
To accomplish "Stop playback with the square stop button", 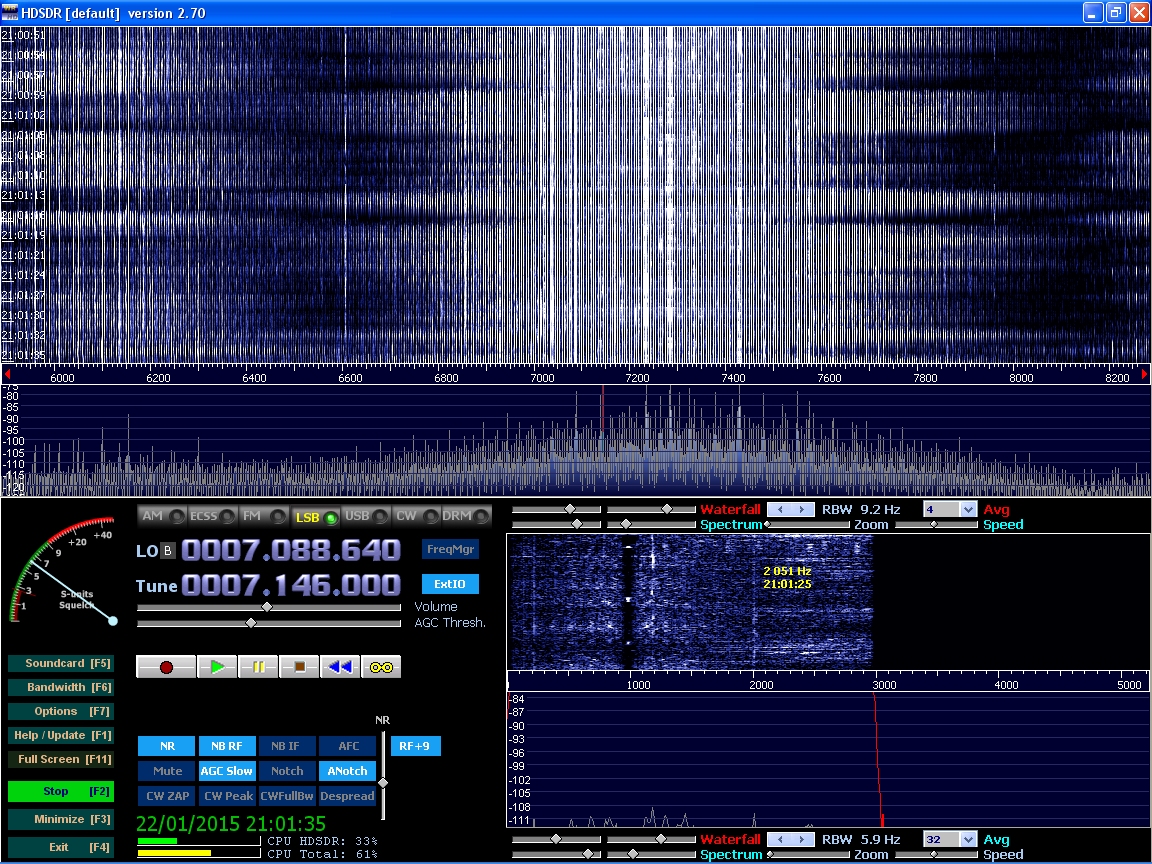I will coord(299,667).
